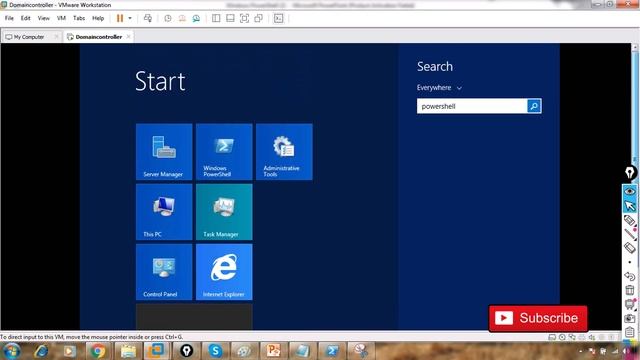Take a snapshot of the VM
The width and height of the screenshot is (640, 360).
tap(168, 18)
